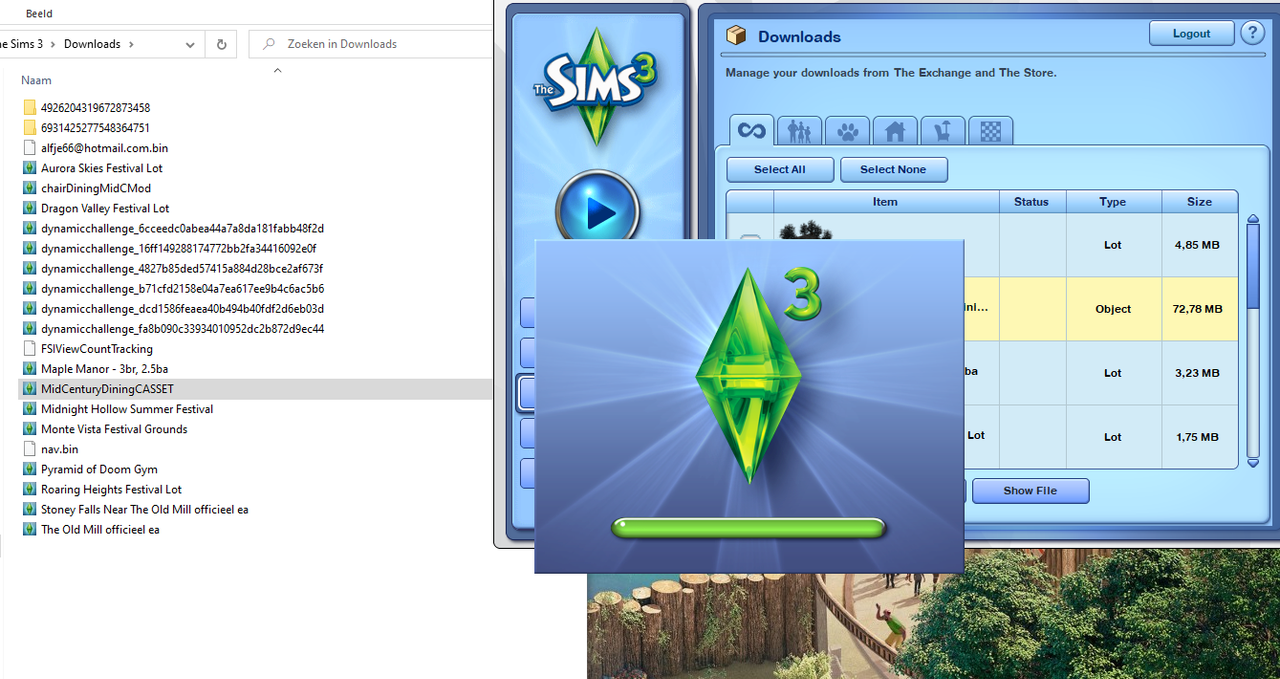Screen dimensions: 1280x679
Task: Select the MidCenturyDiningCASSET file
Action: pyautogui.click(x=107, y=389)
